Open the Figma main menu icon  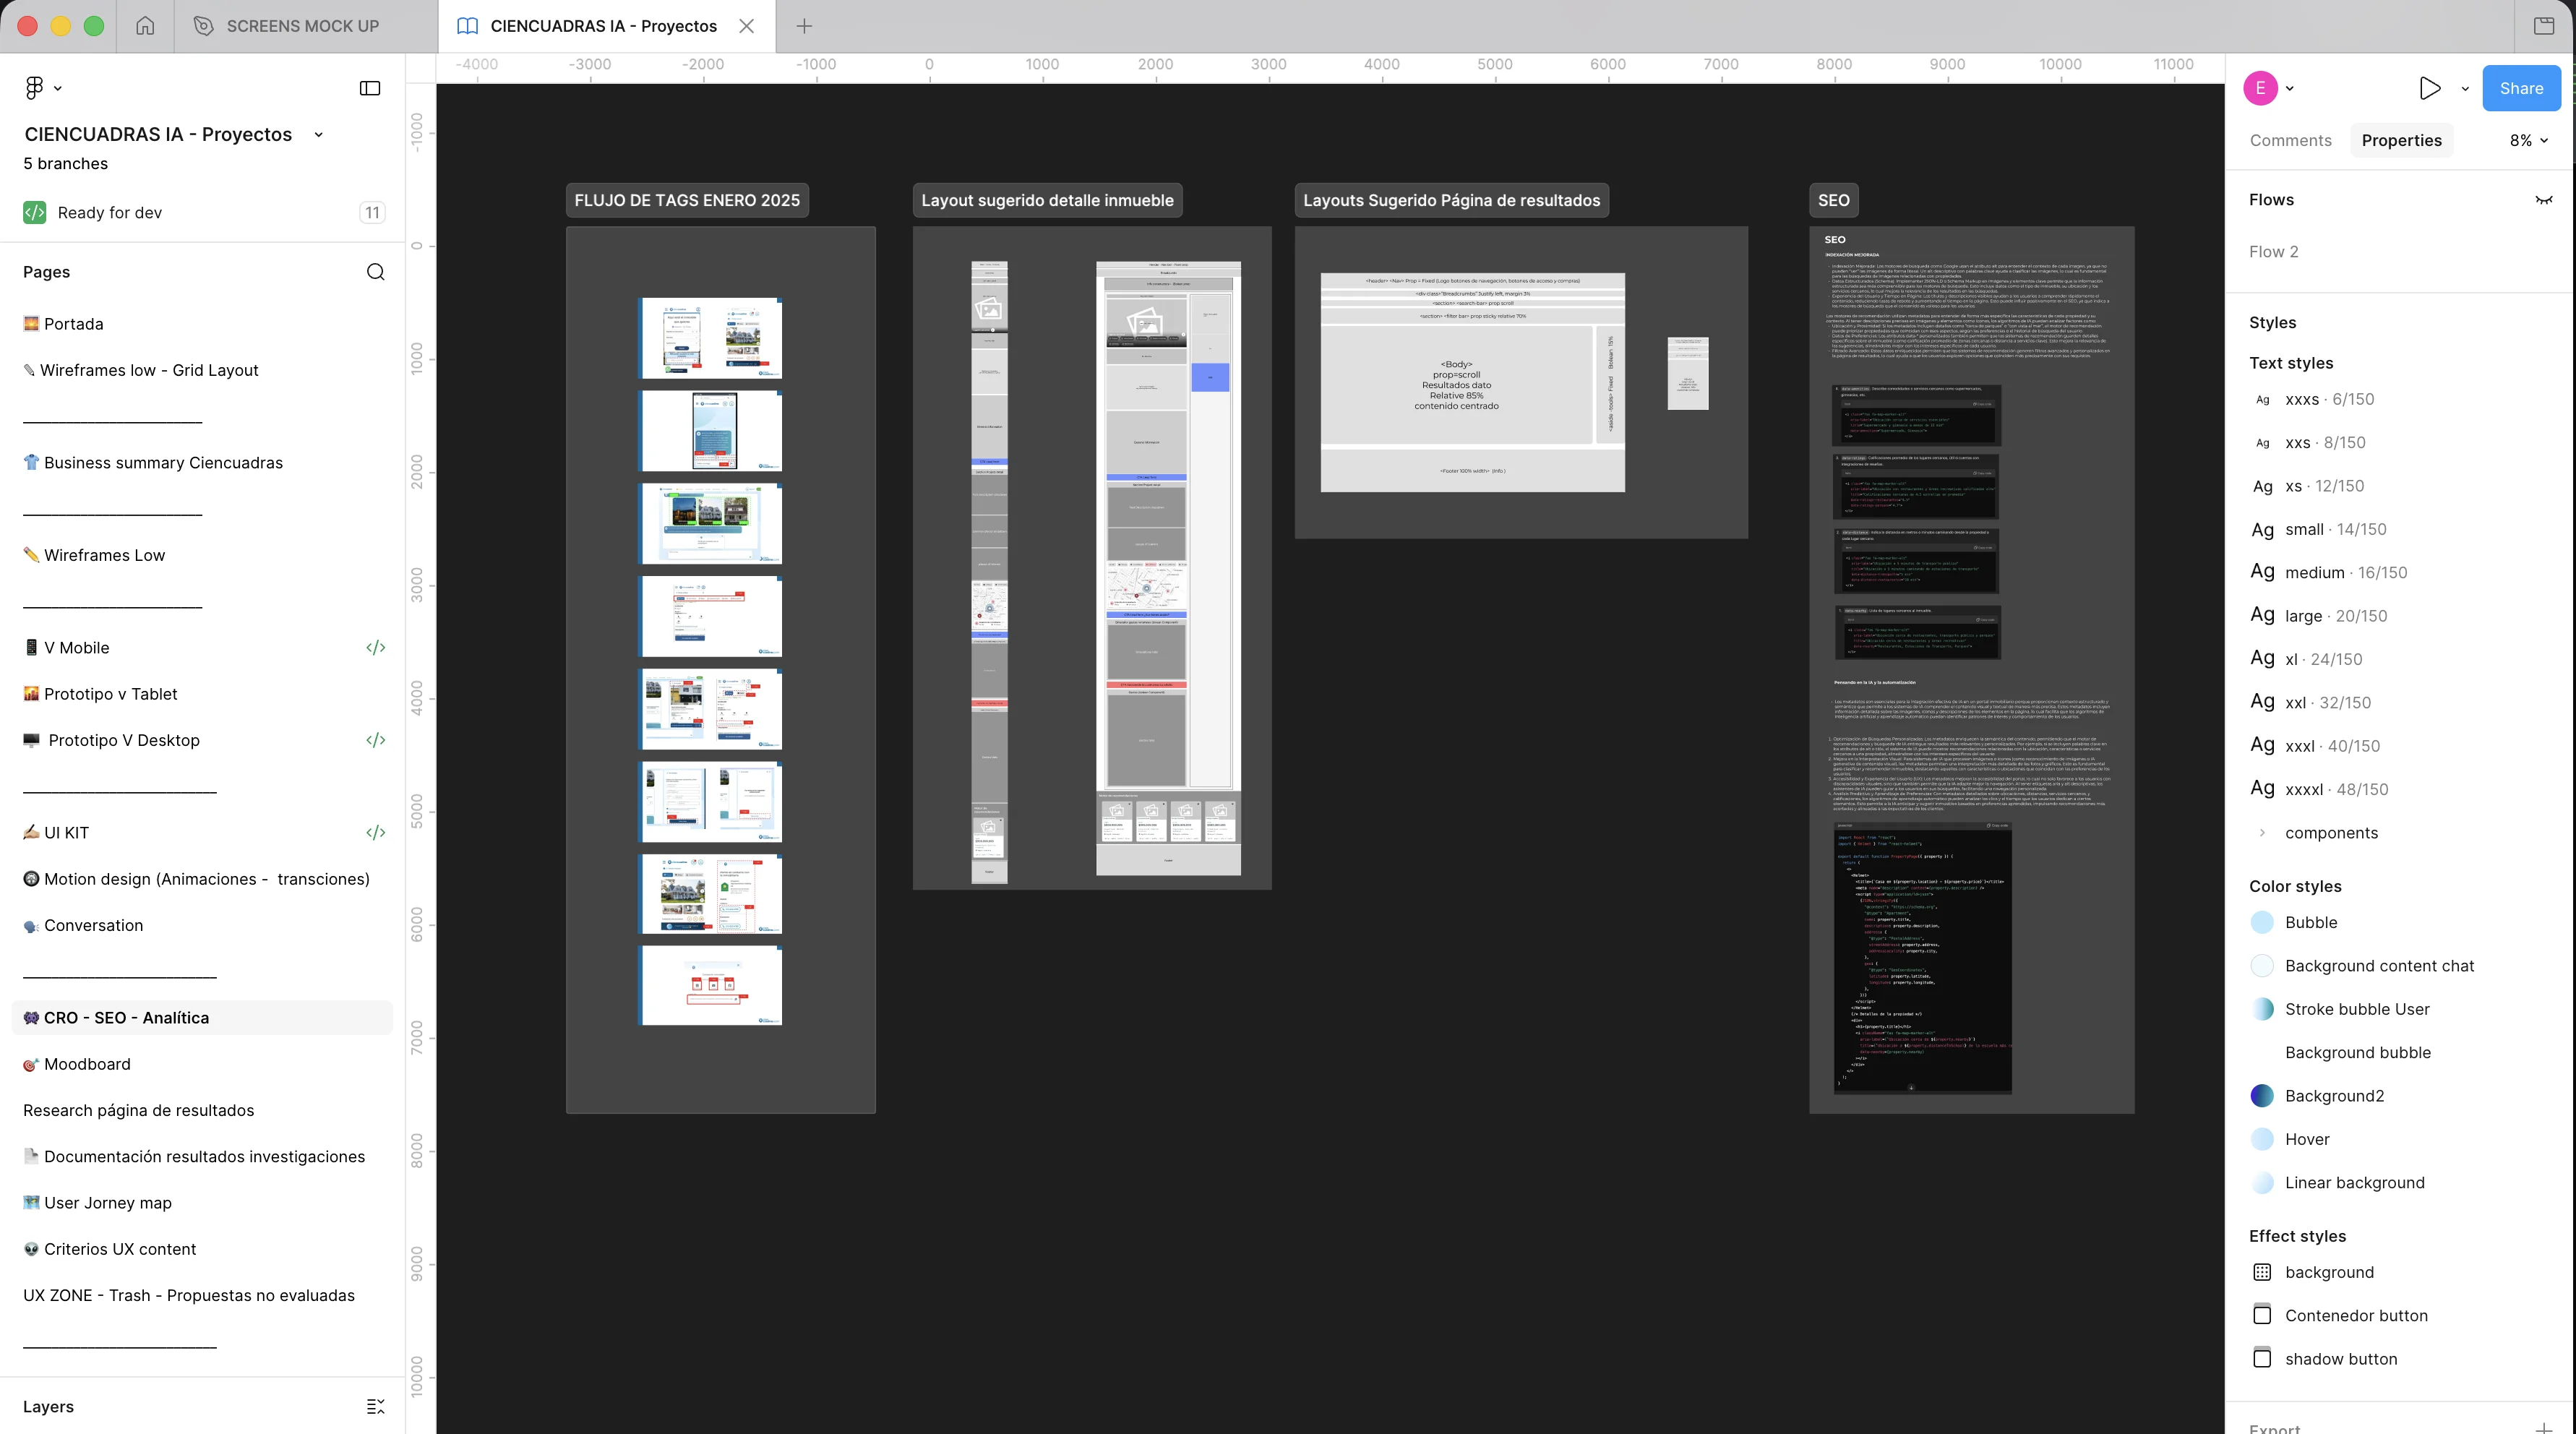(x=34, y=88)
